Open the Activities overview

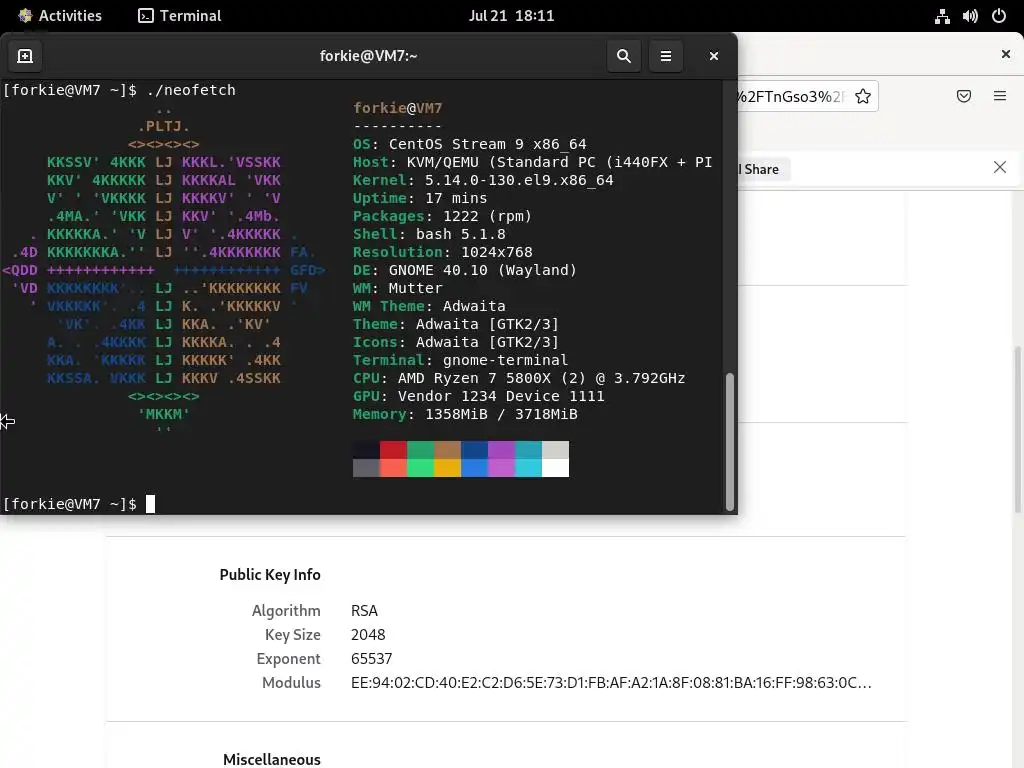coord(60,16)
